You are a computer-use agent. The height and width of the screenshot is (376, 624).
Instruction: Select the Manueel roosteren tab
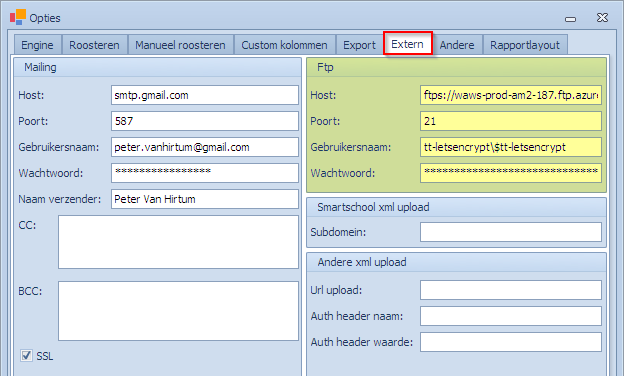coord(180,45)
